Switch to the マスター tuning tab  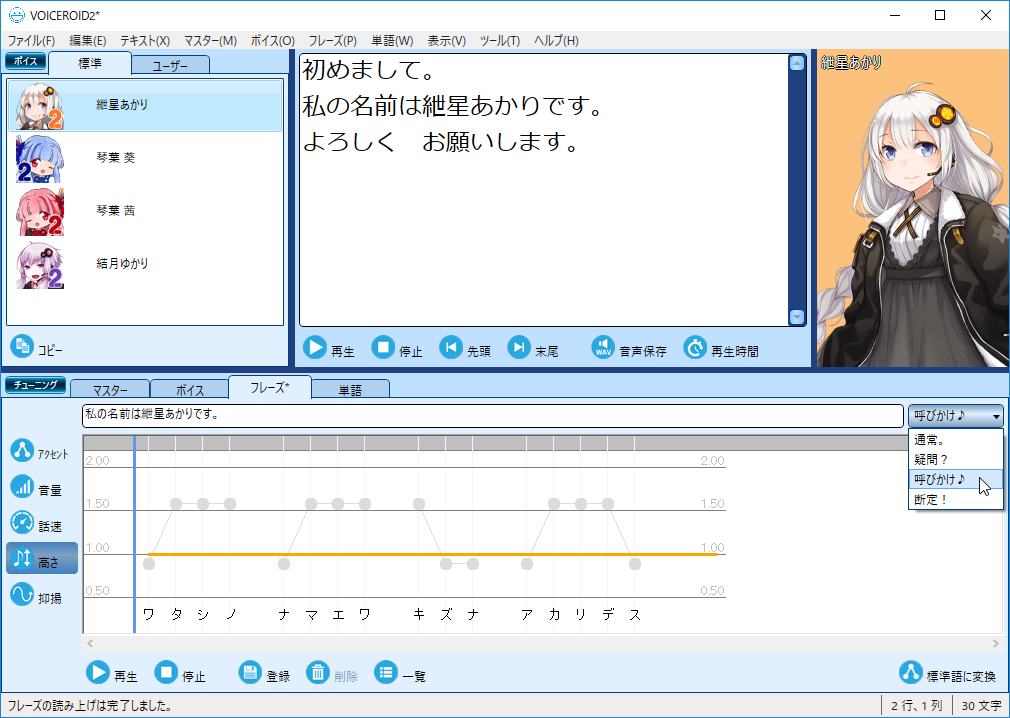click(110, 390)
